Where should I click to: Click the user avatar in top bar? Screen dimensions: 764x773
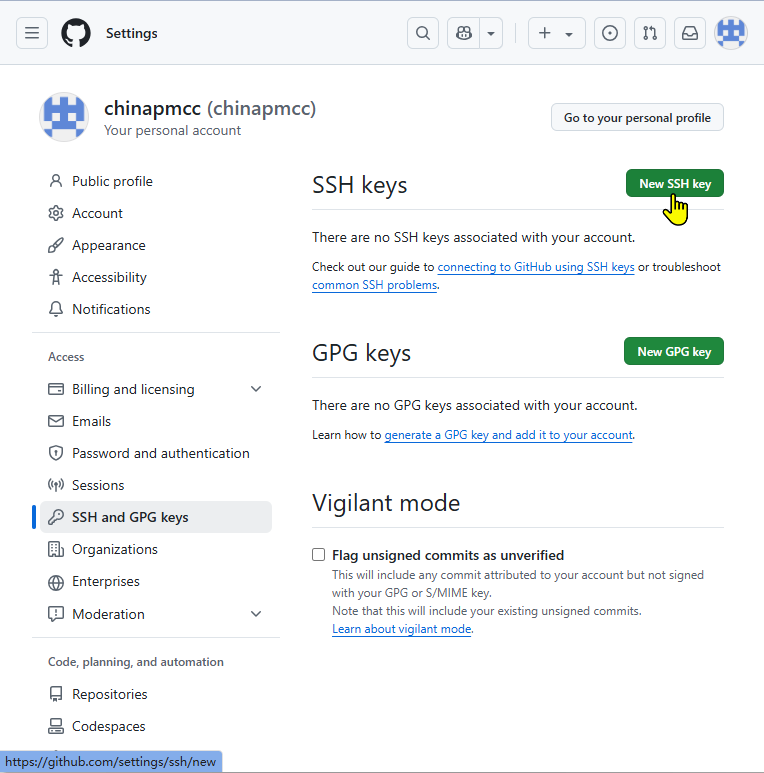(731, 33)
